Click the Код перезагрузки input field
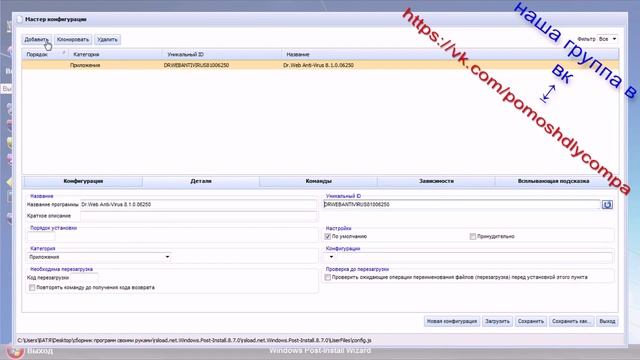640x360 pixels. tap(84, 278)
